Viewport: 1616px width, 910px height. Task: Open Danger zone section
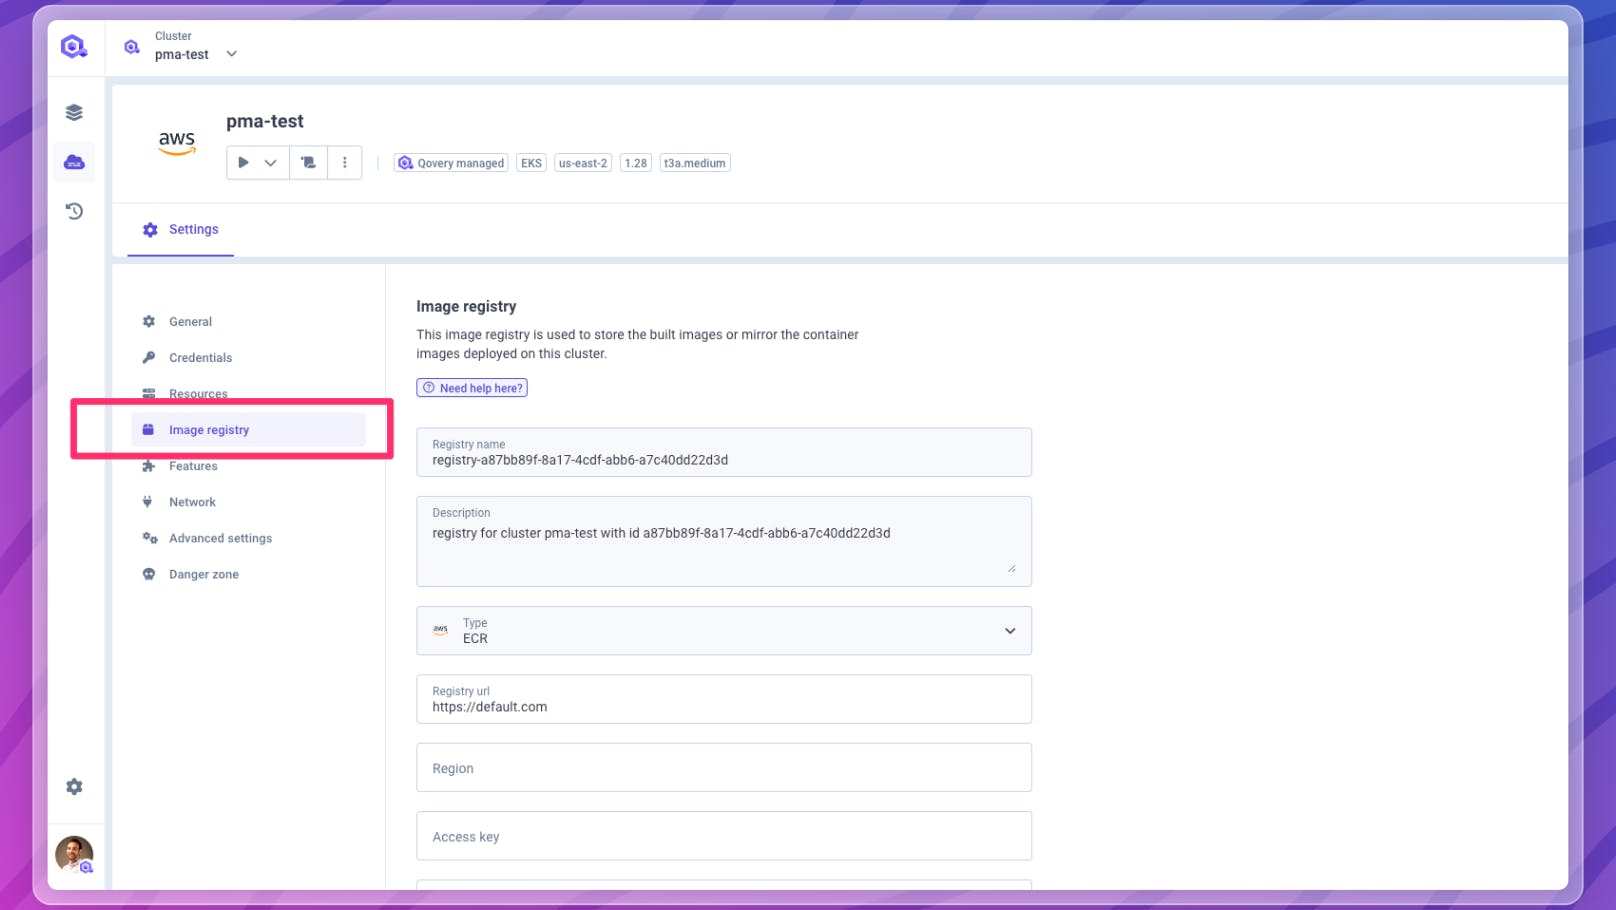[x=203, y=574]
